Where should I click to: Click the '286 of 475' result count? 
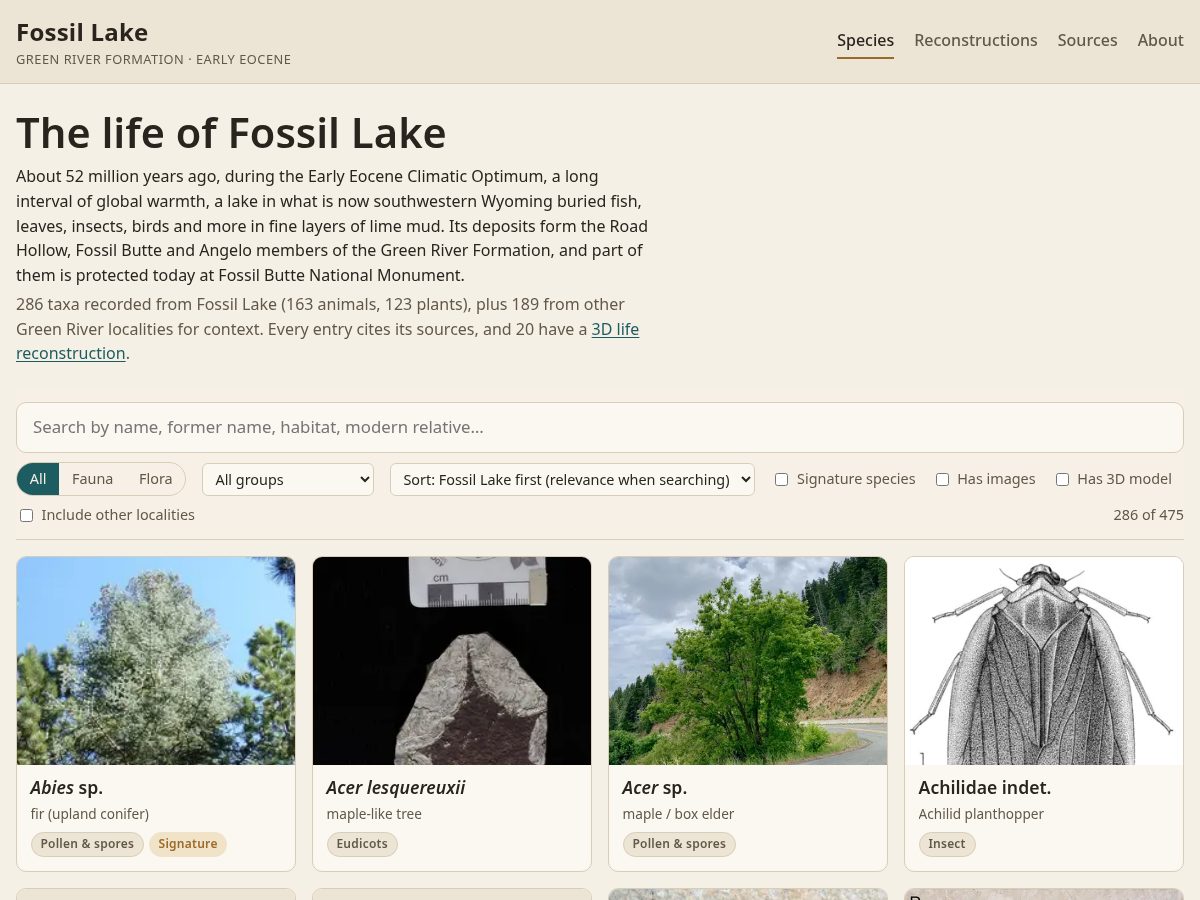coord(1148,515)
